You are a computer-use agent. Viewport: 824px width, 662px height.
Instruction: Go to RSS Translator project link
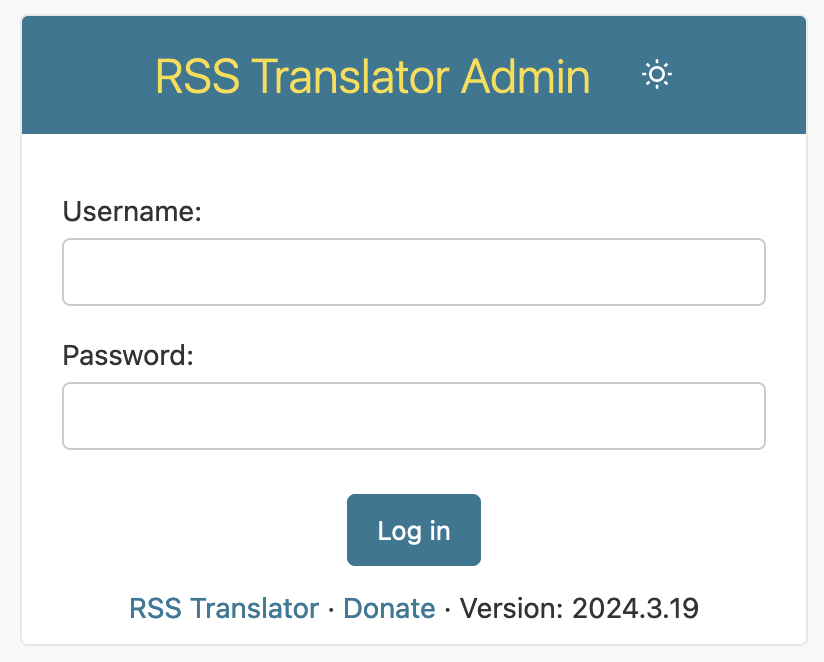coord(224,608)
